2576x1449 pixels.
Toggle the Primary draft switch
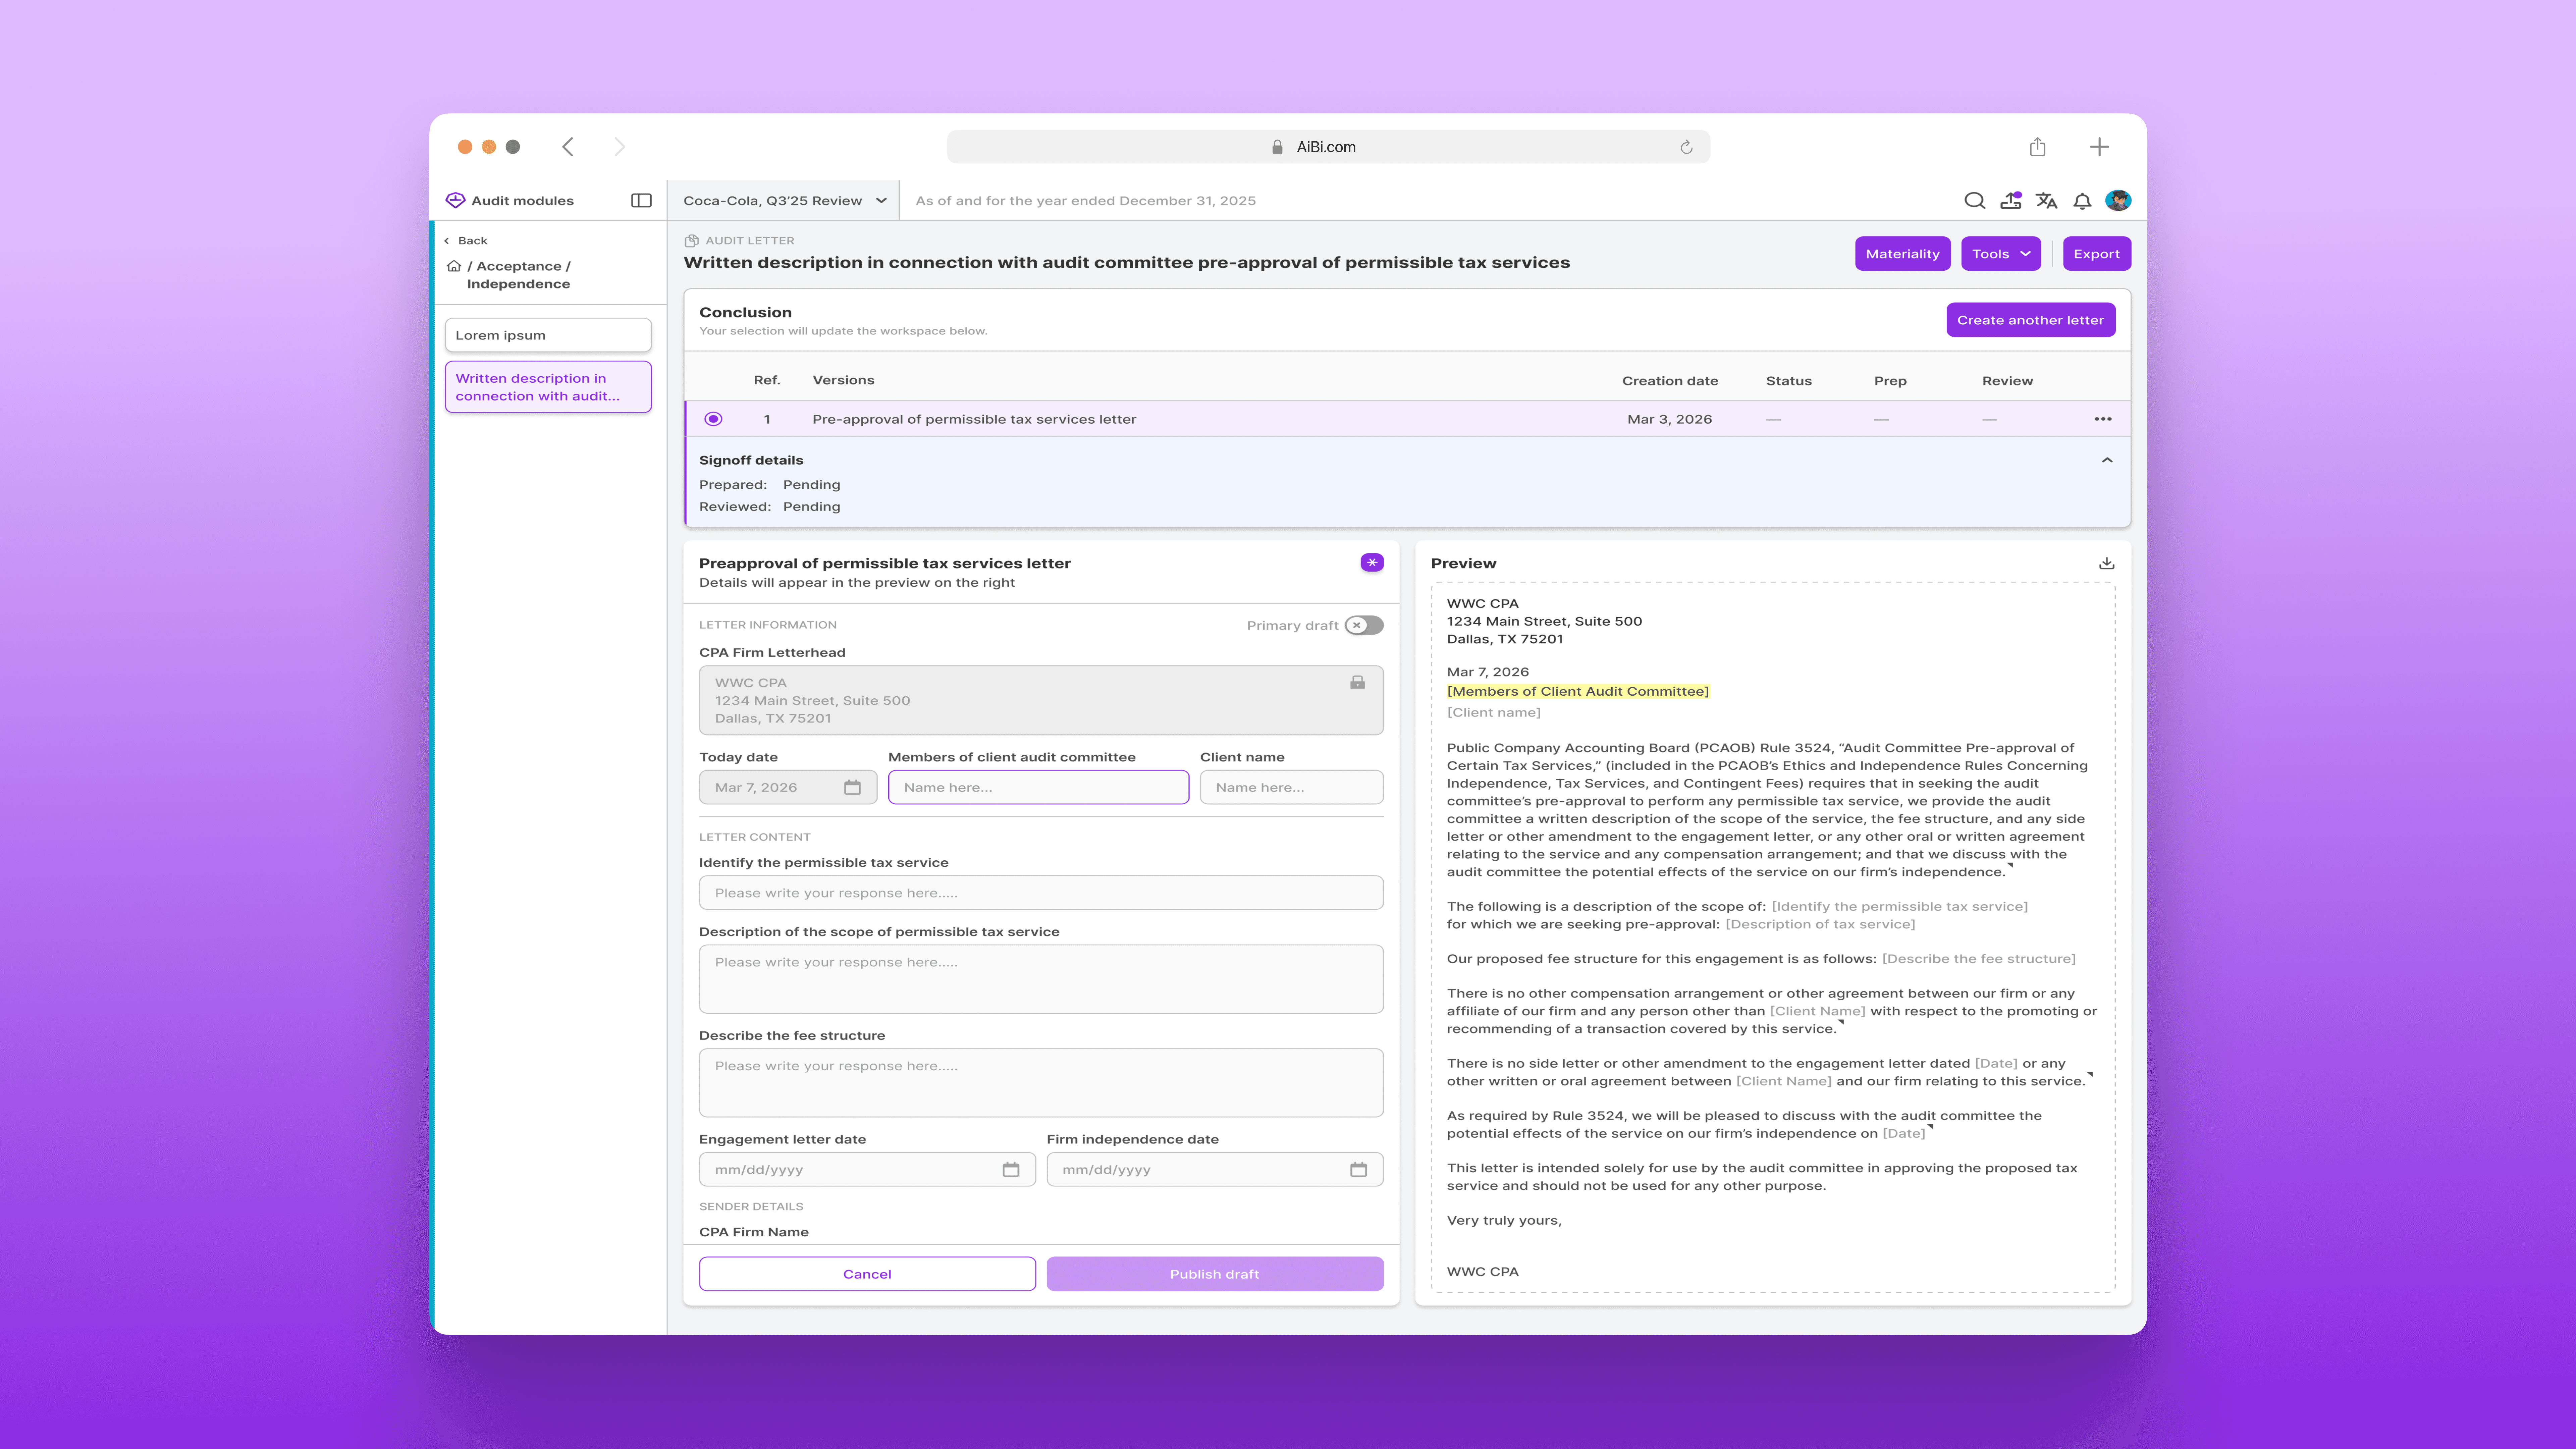1364,625
